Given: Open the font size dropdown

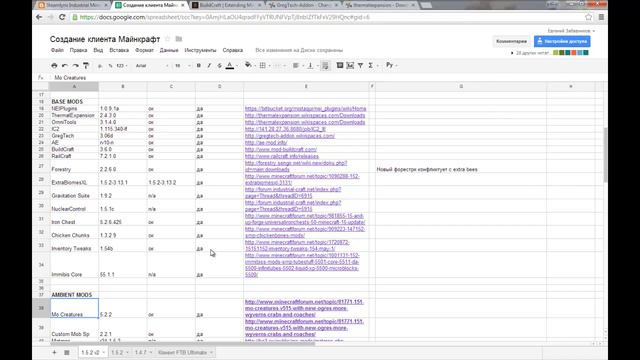Looking at the screenshot, I should coord(182,65).
